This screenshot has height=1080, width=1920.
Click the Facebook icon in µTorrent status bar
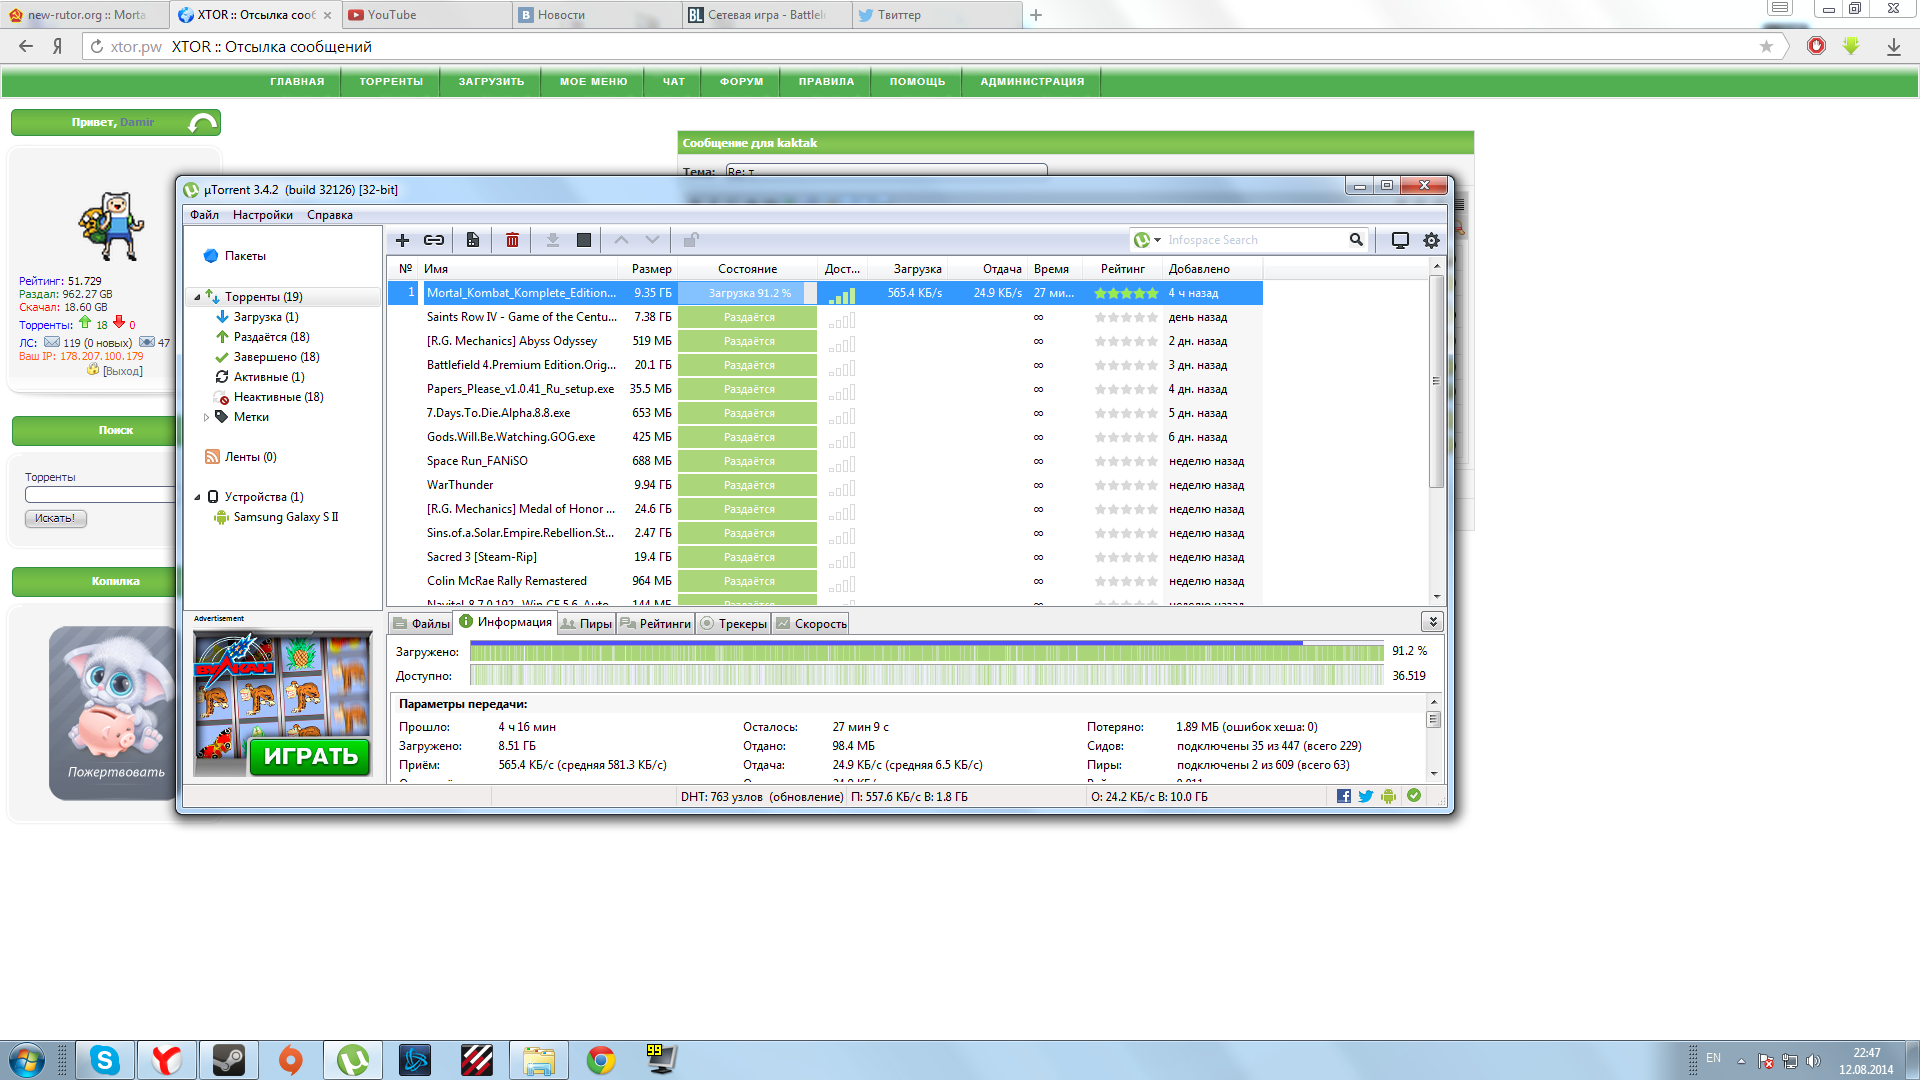pyautogui.click(x=1344, y=796)
